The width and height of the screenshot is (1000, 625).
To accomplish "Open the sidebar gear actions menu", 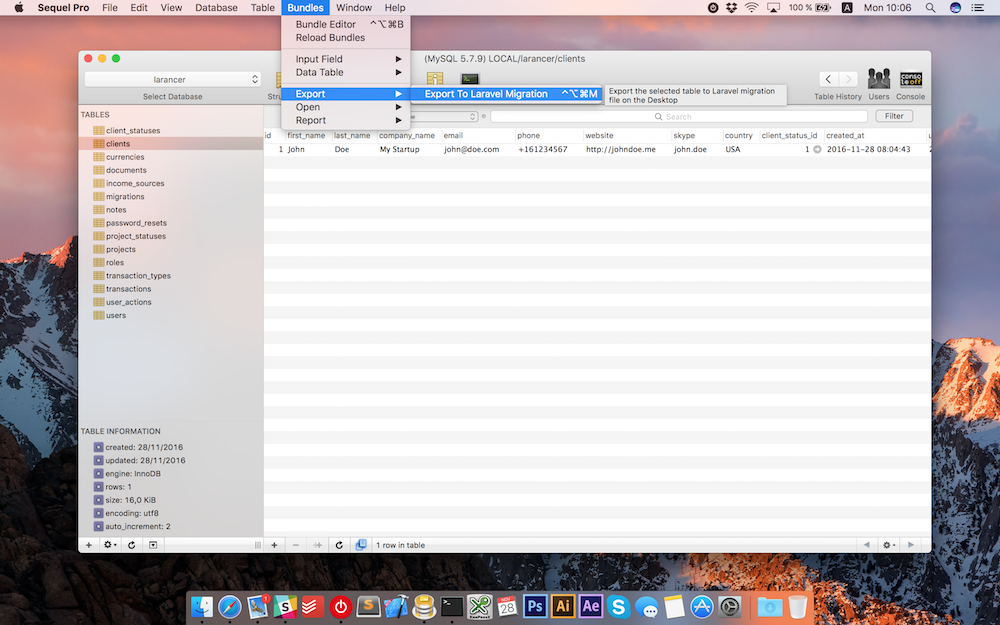I will (110, 545).
